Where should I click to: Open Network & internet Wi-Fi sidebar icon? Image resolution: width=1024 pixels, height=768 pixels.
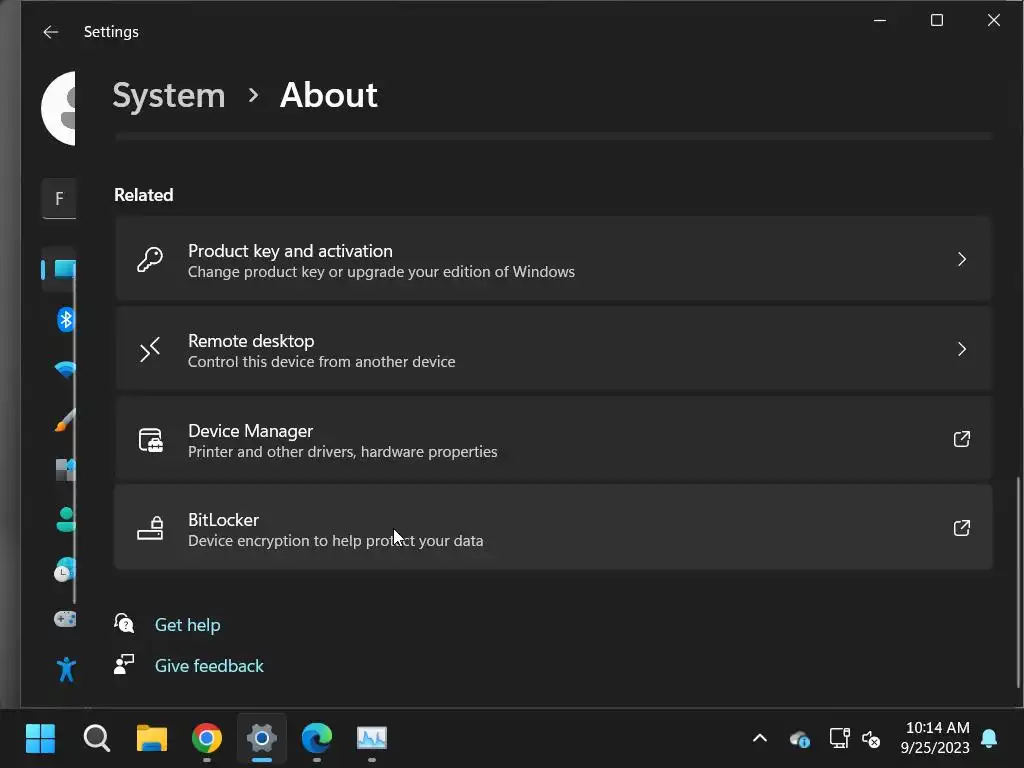(65, 370)
